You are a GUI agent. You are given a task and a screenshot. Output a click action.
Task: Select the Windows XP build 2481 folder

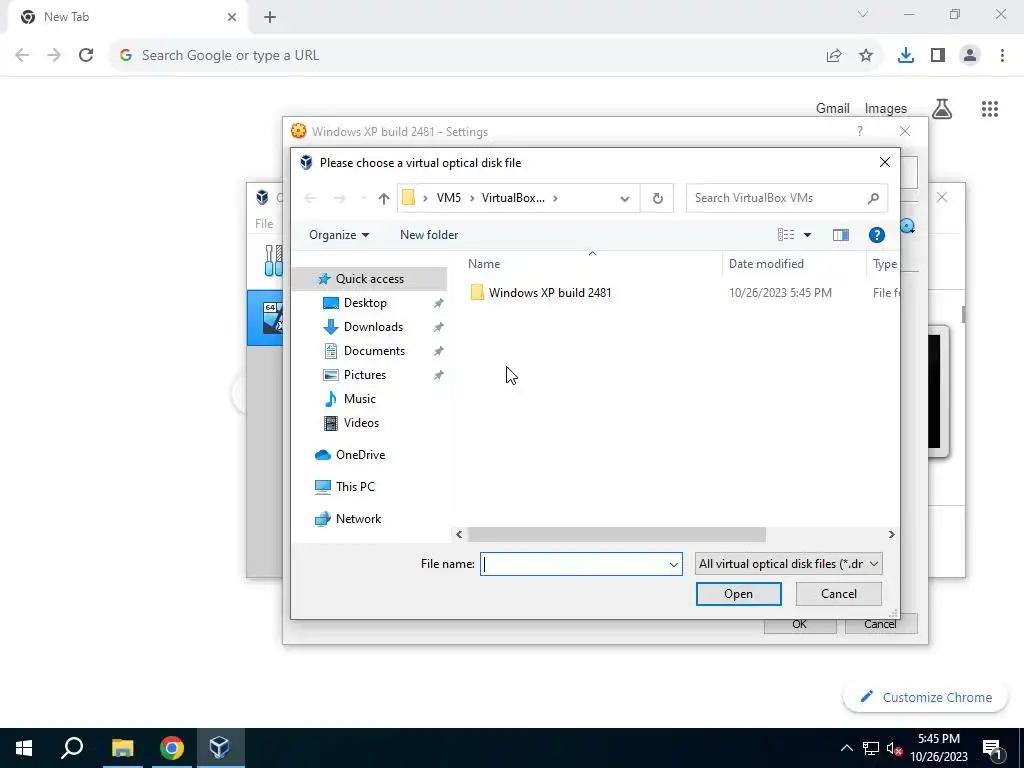click(550, 293)
